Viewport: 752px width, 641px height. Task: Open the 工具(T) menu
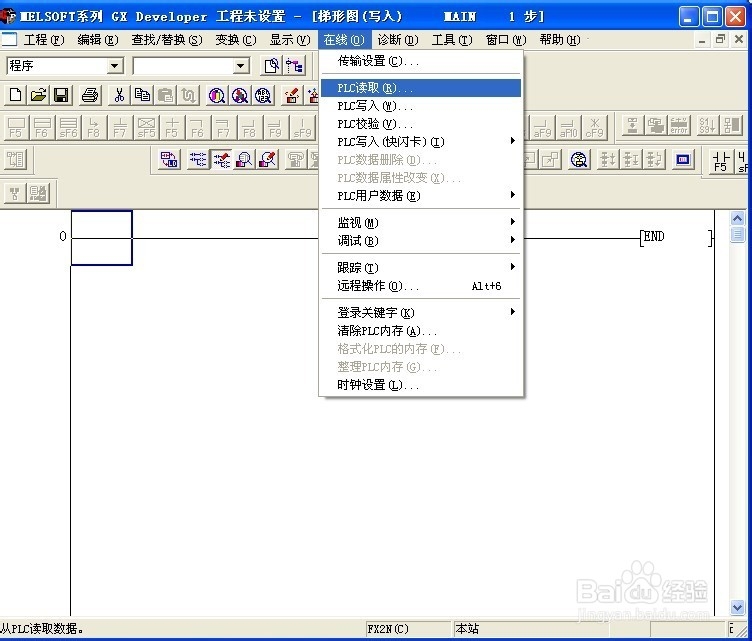(452, 39)
